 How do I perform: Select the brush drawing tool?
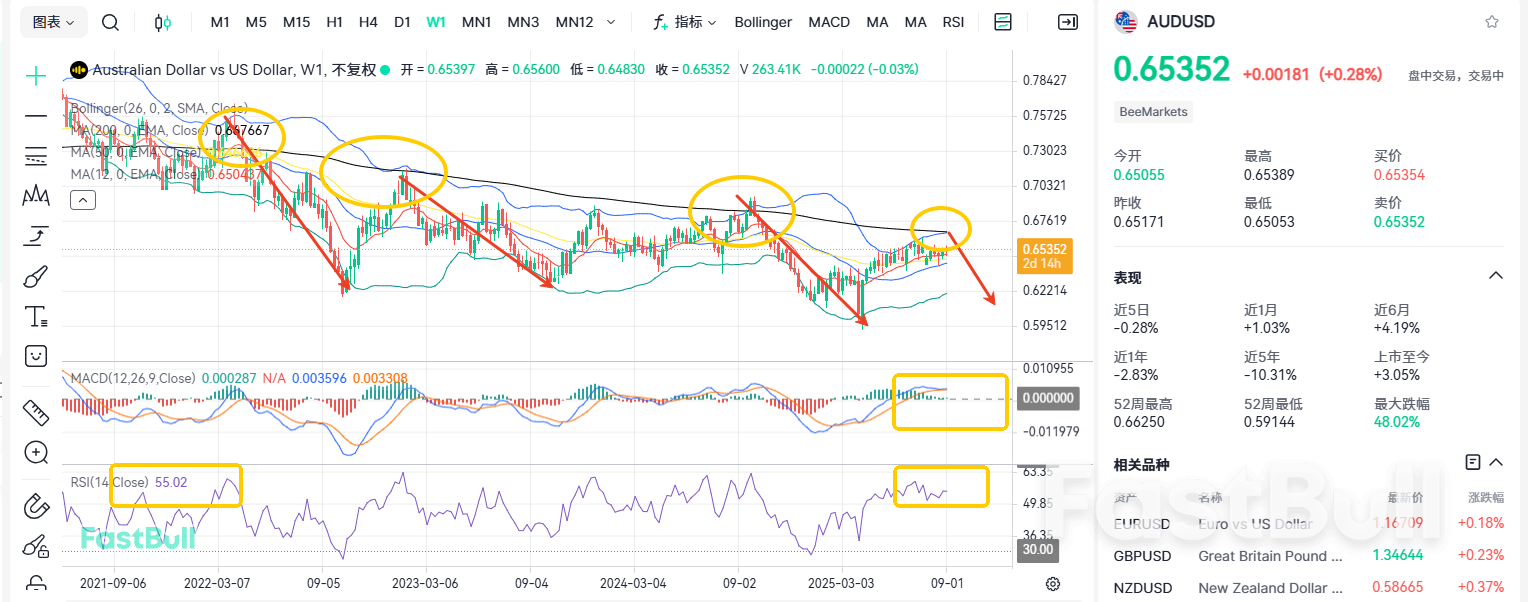tap(35, 276)
